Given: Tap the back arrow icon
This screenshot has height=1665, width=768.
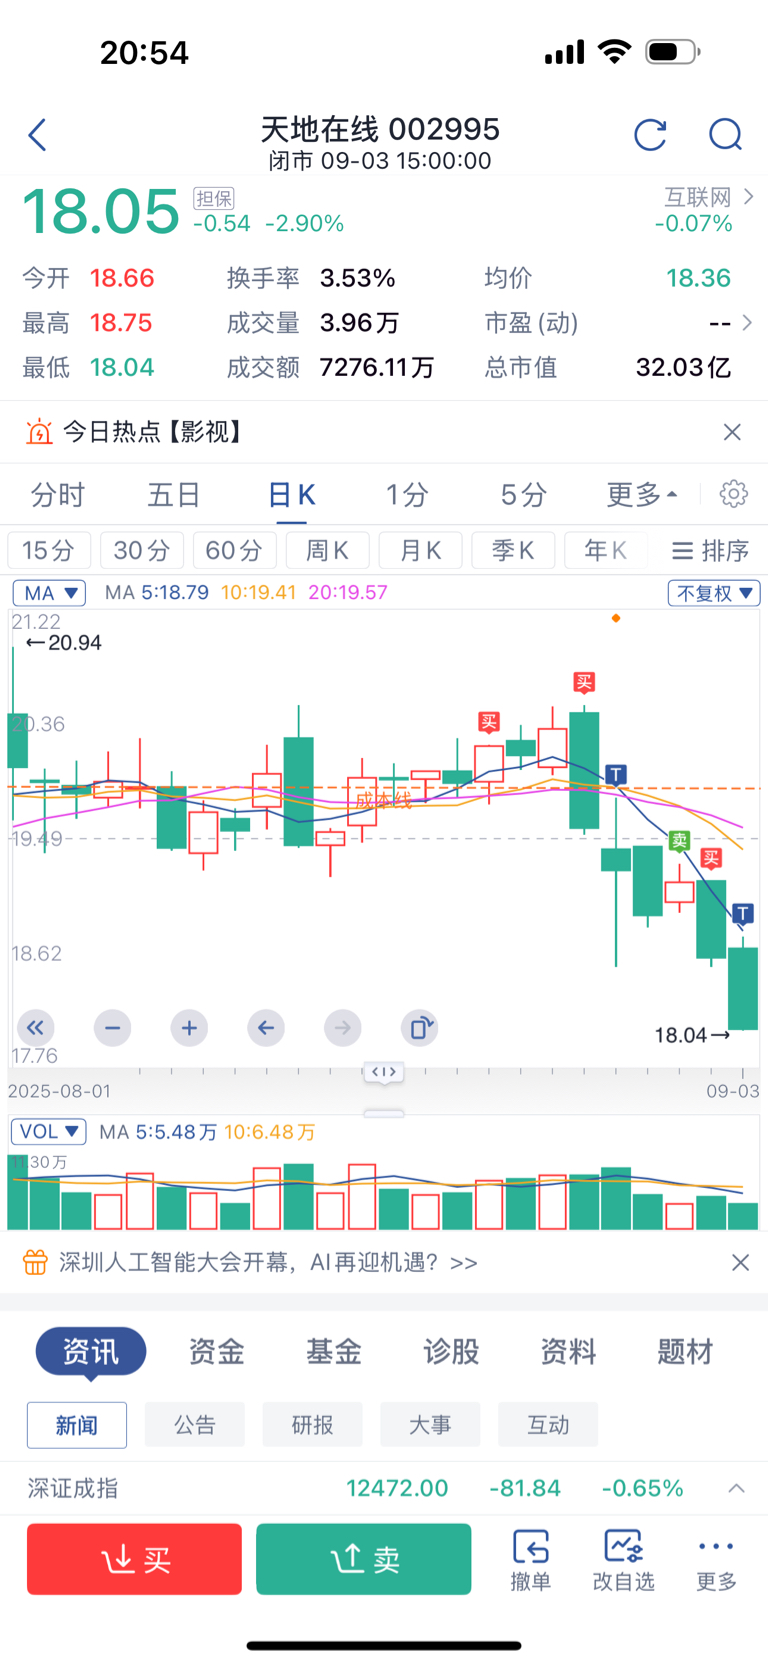Looking at the screenshot, I should point(38,135).
